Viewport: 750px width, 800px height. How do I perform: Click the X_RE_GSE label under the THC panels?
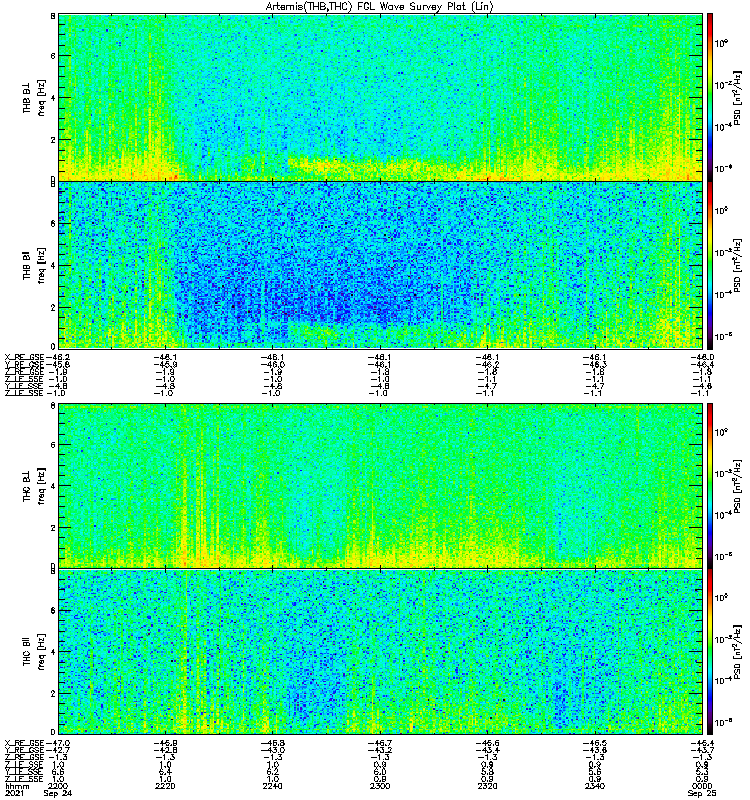(x=24, y=743)
